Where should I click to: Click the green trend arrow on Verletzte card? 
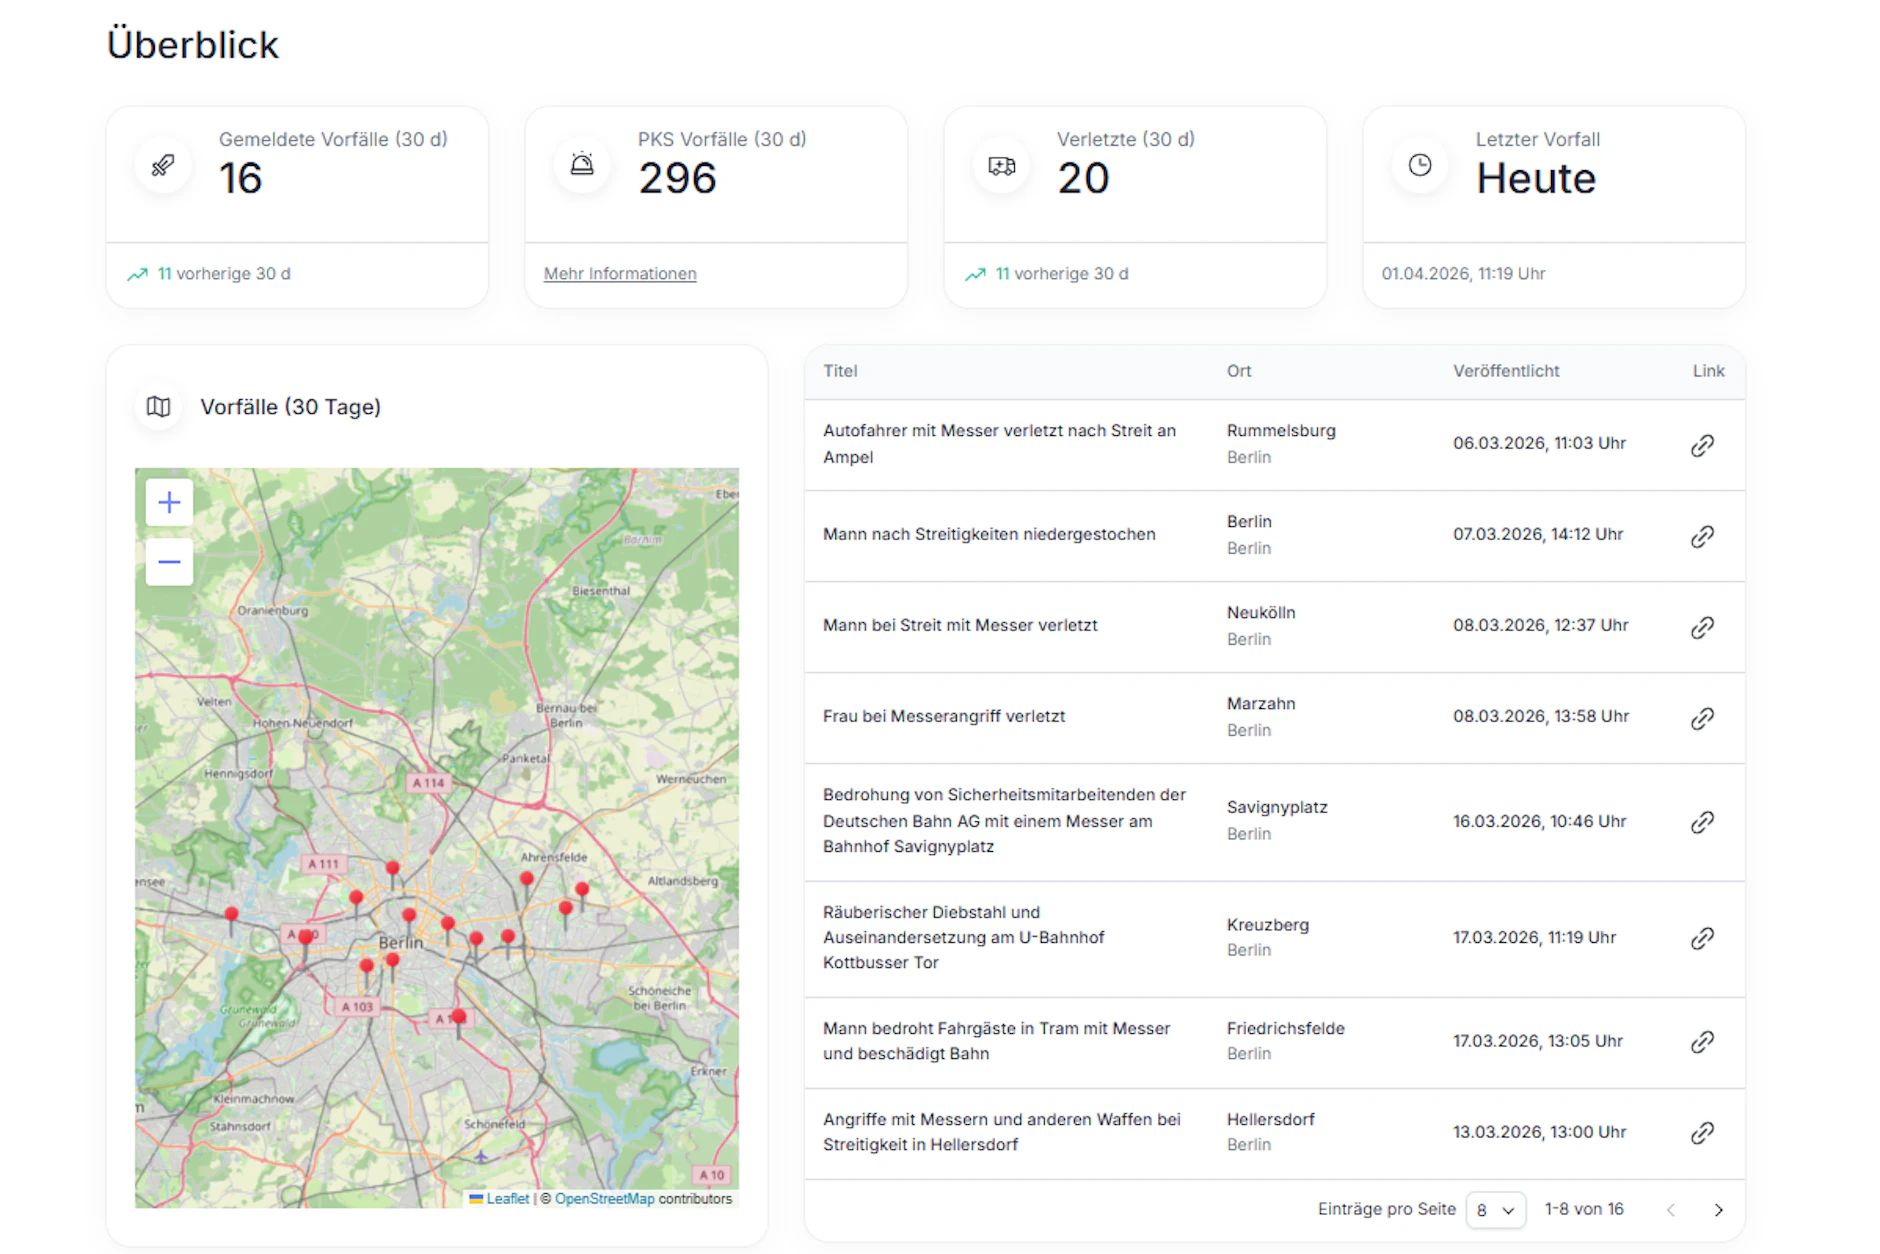point(975,272)
